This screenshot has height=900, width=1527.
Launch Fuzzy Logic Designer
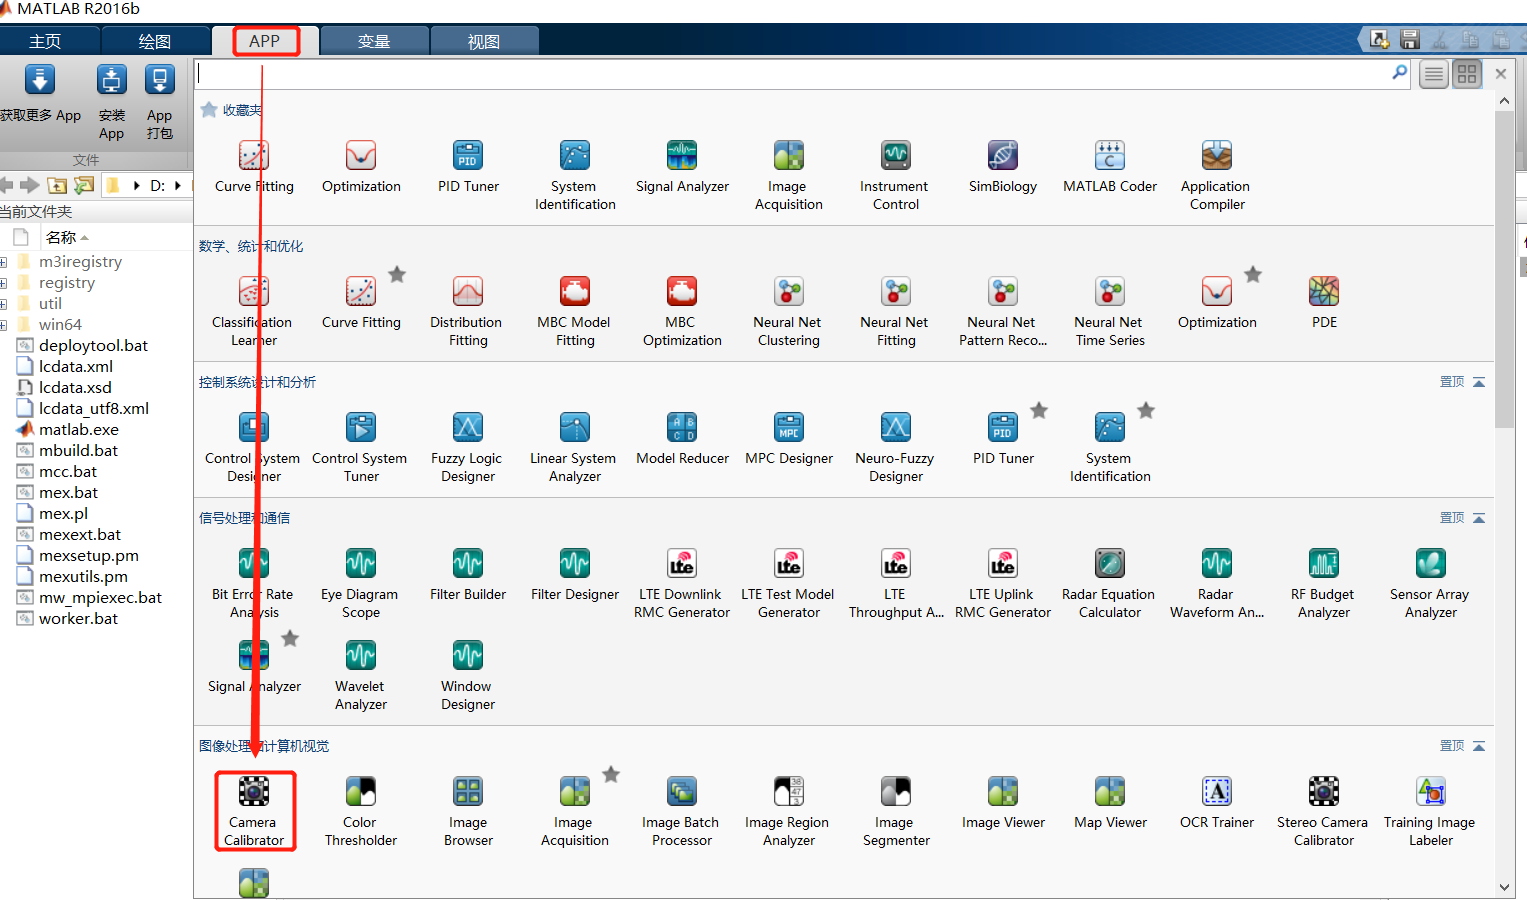click(x=467, y=448)
